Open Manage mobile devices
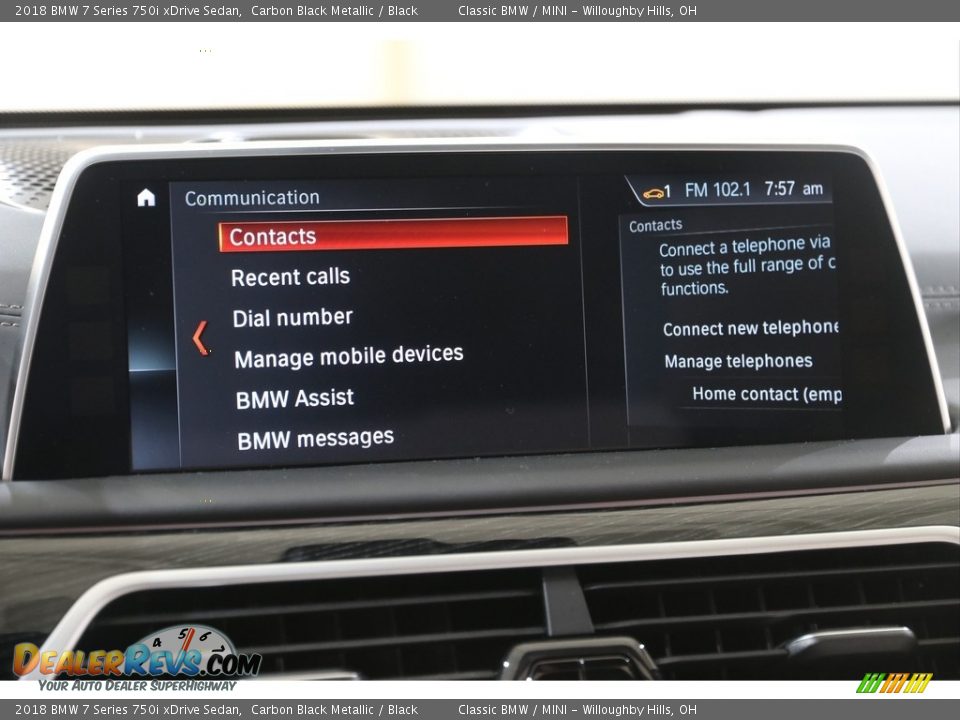The width and height of the screenshot is (960, 720). (x=348, y=357)
